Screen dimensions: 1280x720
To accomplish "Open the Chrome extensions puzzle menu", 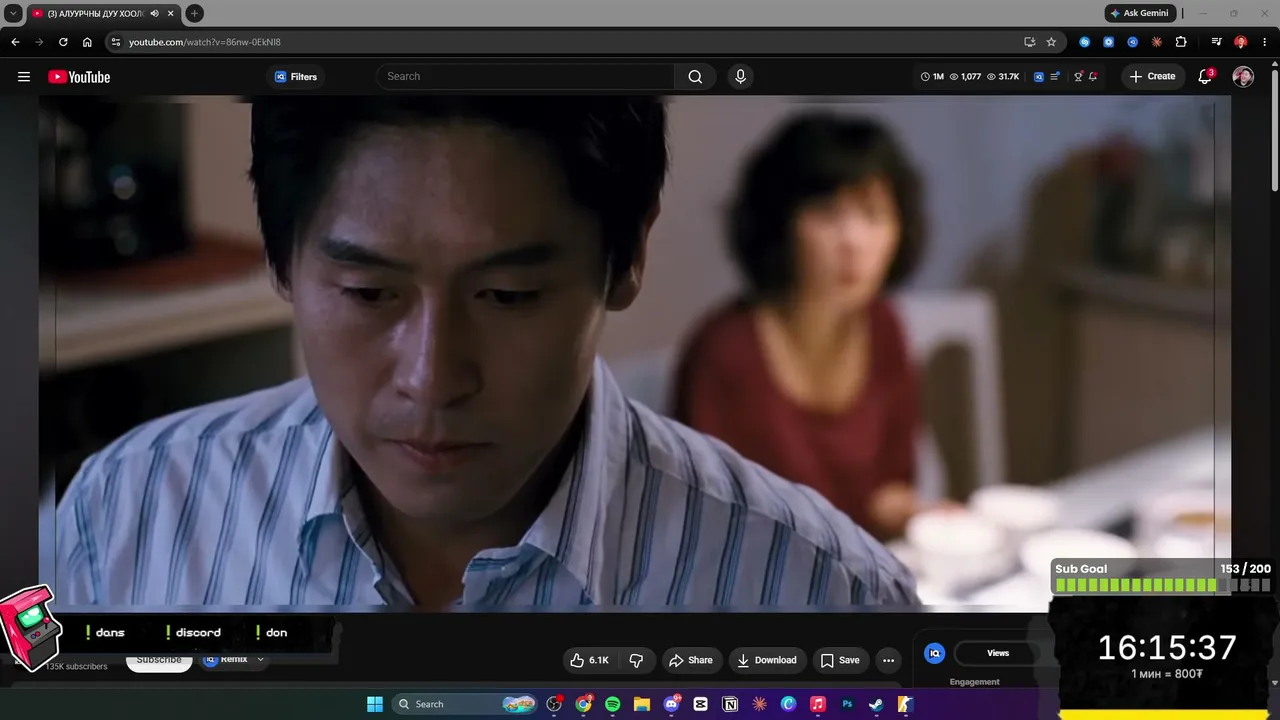I will tap(1181, 42).
